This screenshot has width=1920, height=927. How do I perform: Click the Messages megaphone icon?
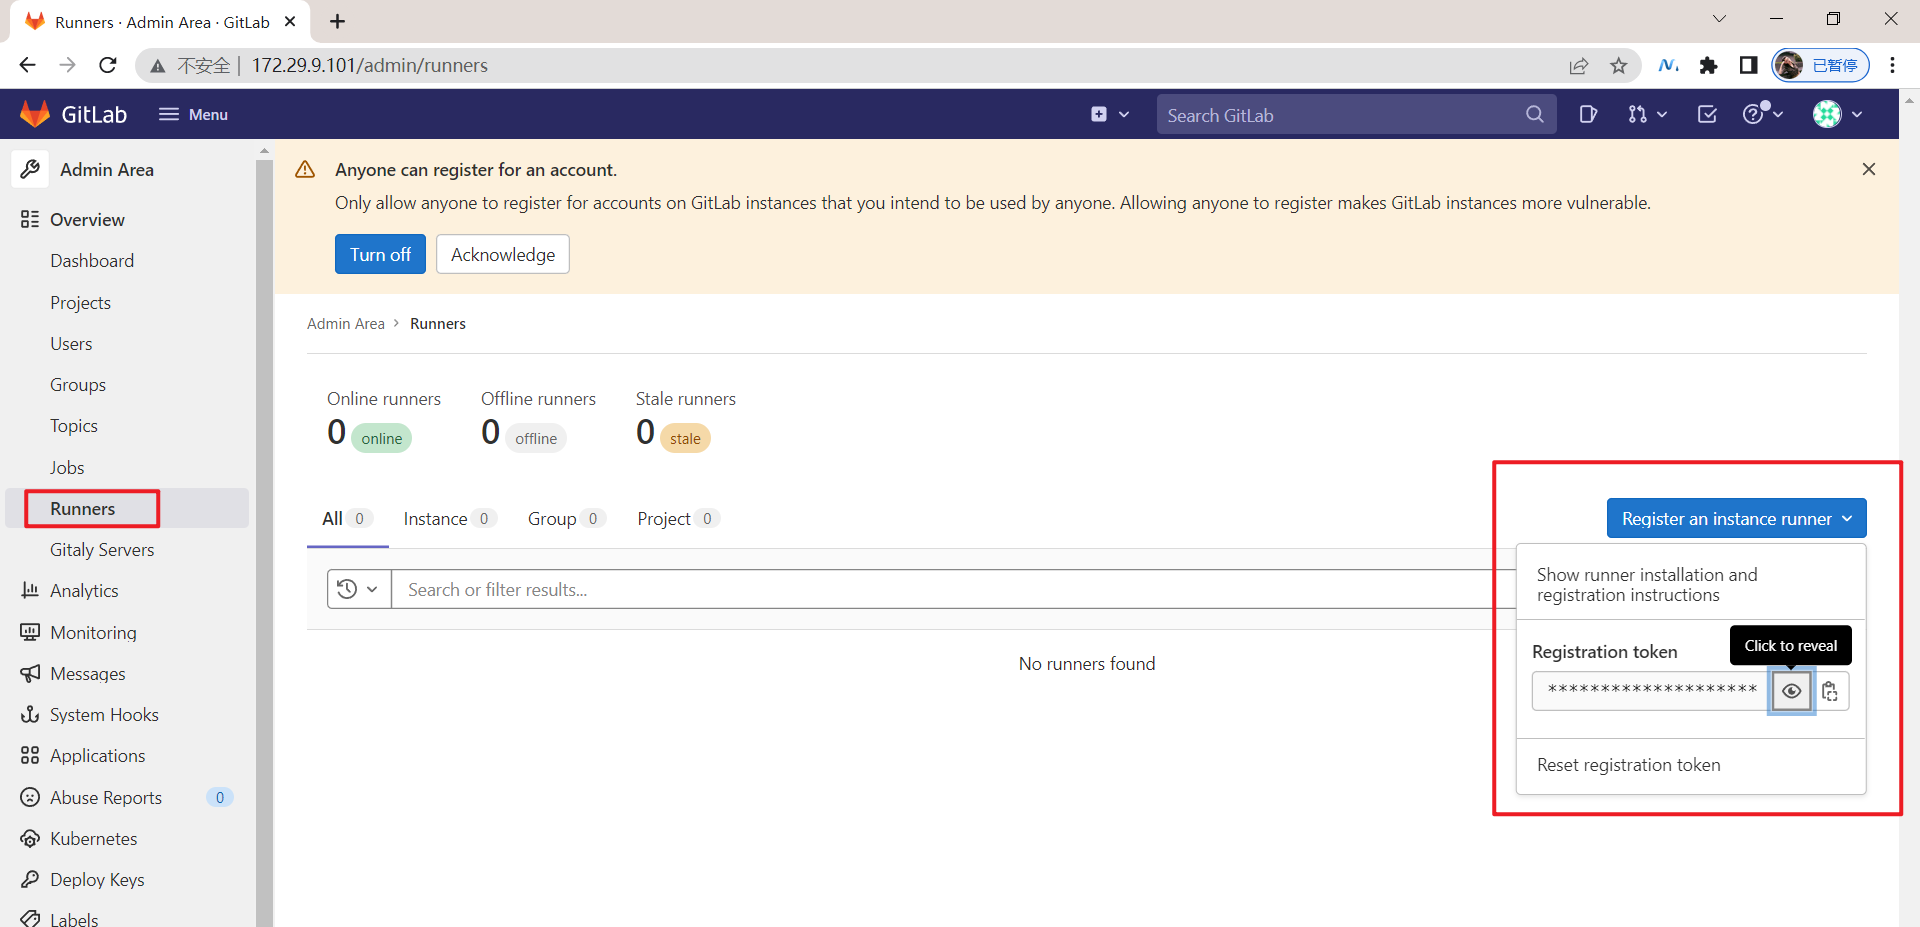(x=30, y=673)
